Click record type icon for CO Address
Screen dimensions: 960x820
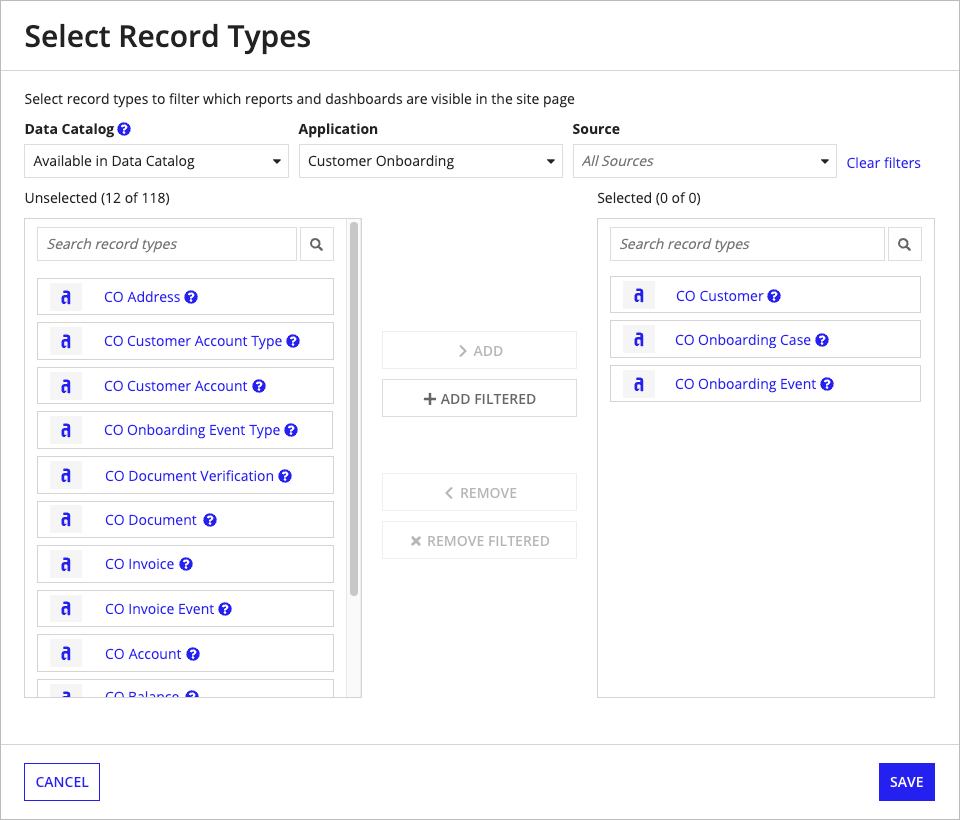coord(66,297)
